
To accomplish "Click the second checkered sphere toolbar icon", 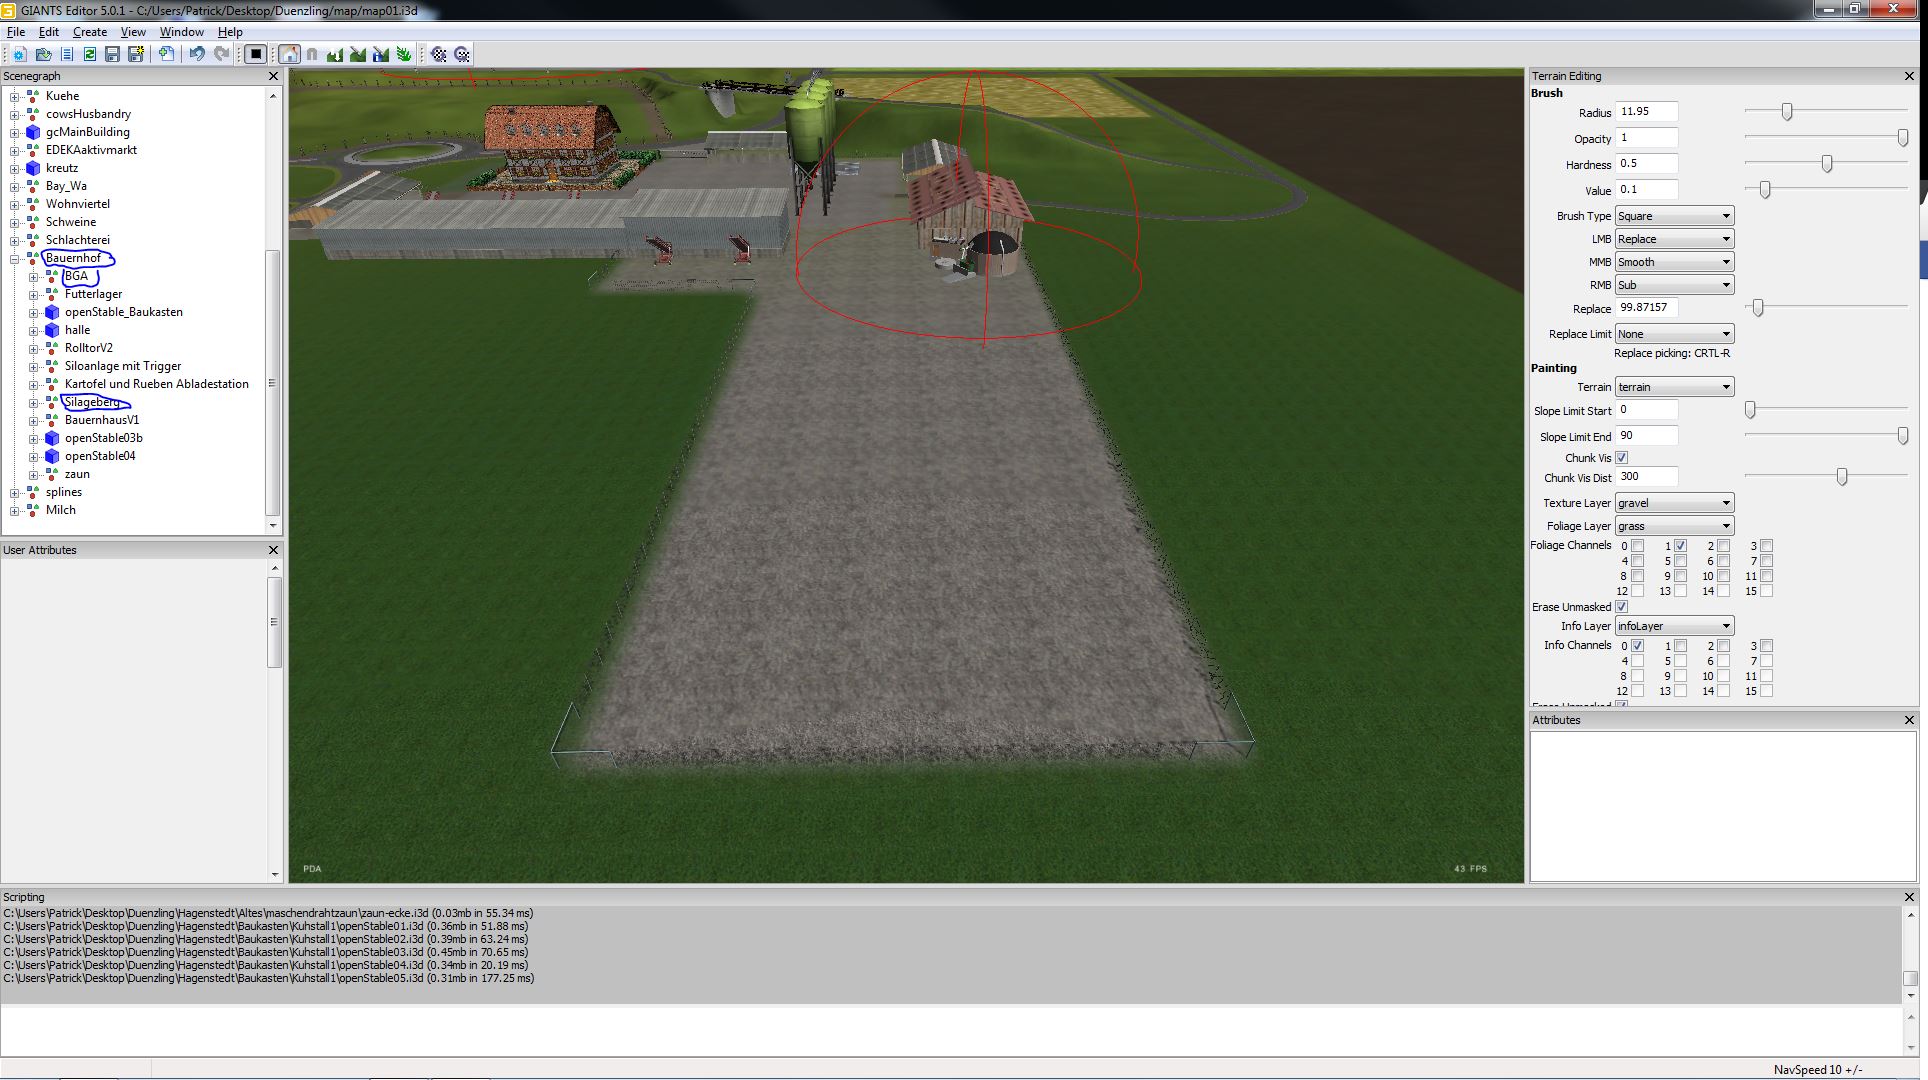I will pyautogui.click(x=462, y=54).
